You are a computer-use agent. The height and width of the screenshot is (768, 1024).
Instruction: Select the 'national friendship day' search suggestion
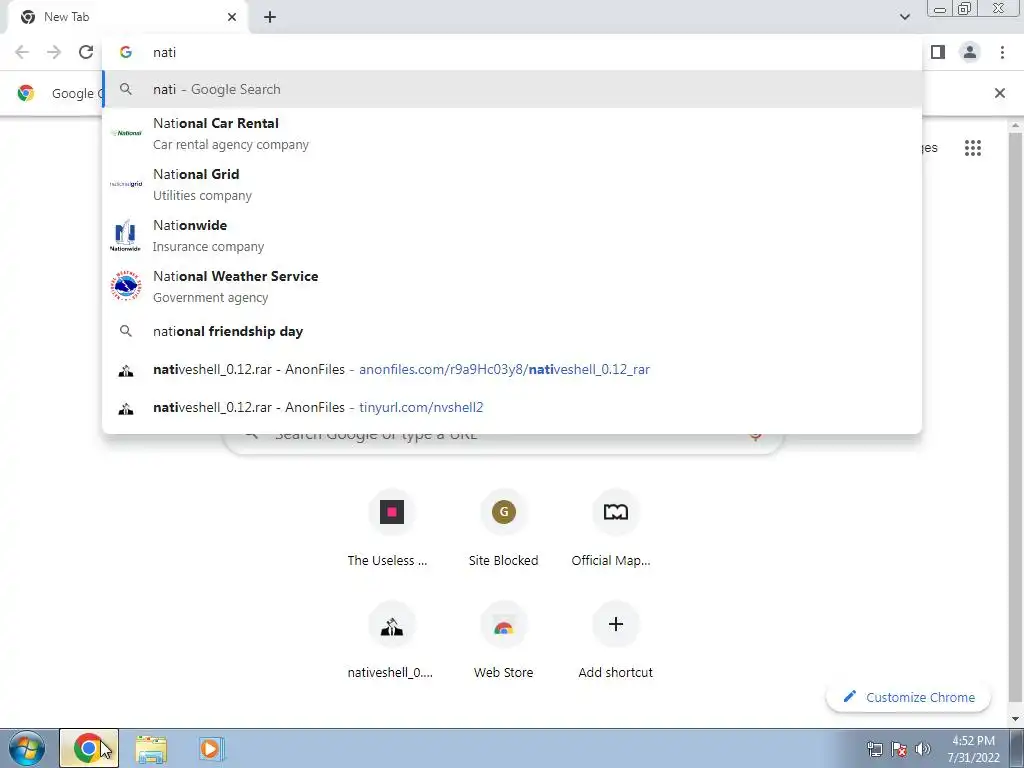(512, 331)
